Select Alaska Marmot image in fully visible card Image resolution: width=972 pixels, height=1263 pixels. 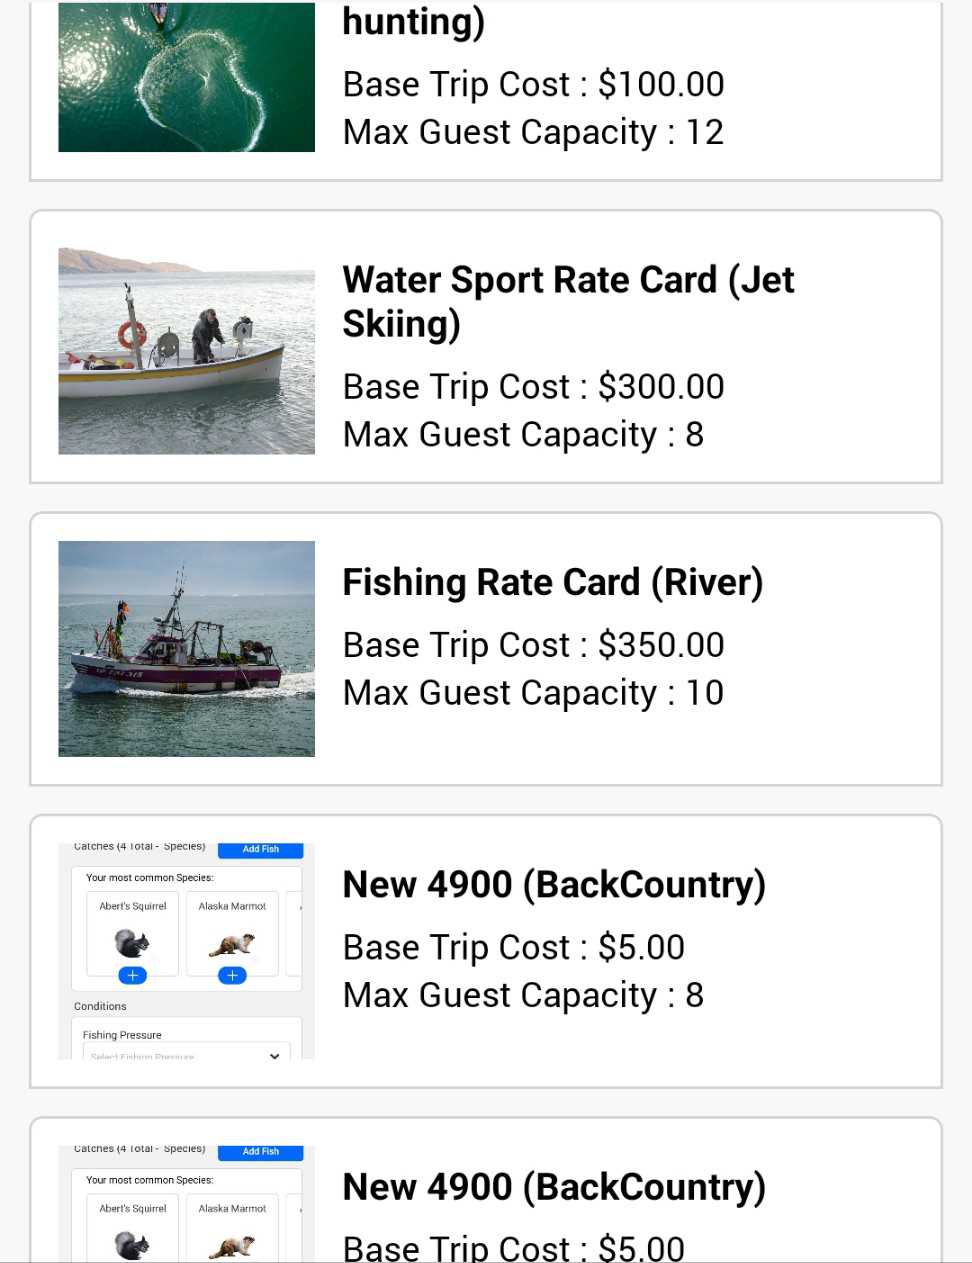[x=232, y=944]
